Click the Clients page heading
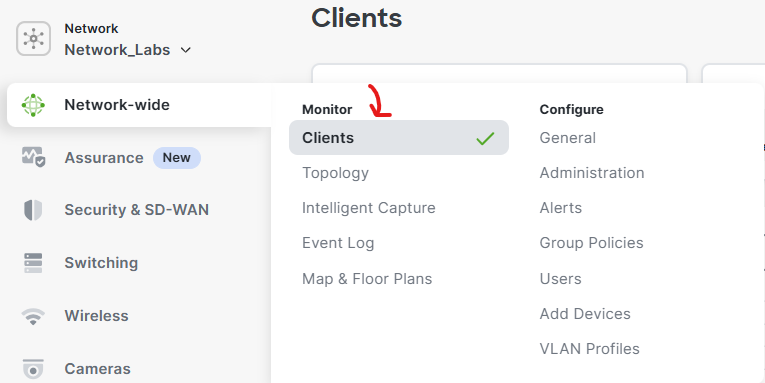Viewport: 765px width, 383px height. click(x=357, y=18)
